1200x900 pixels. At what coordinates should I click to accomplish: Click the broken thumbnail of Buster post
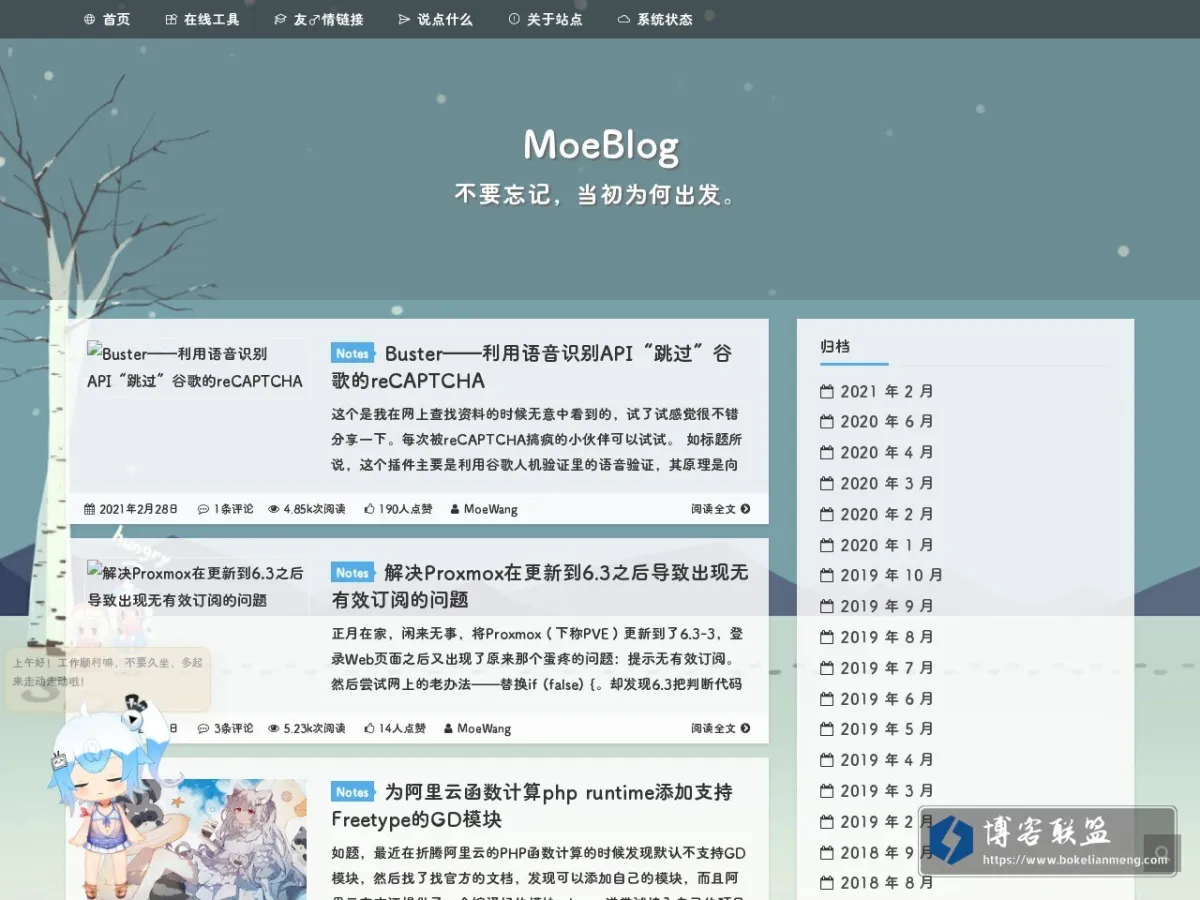pyautogui.click(x=196, y=367)
